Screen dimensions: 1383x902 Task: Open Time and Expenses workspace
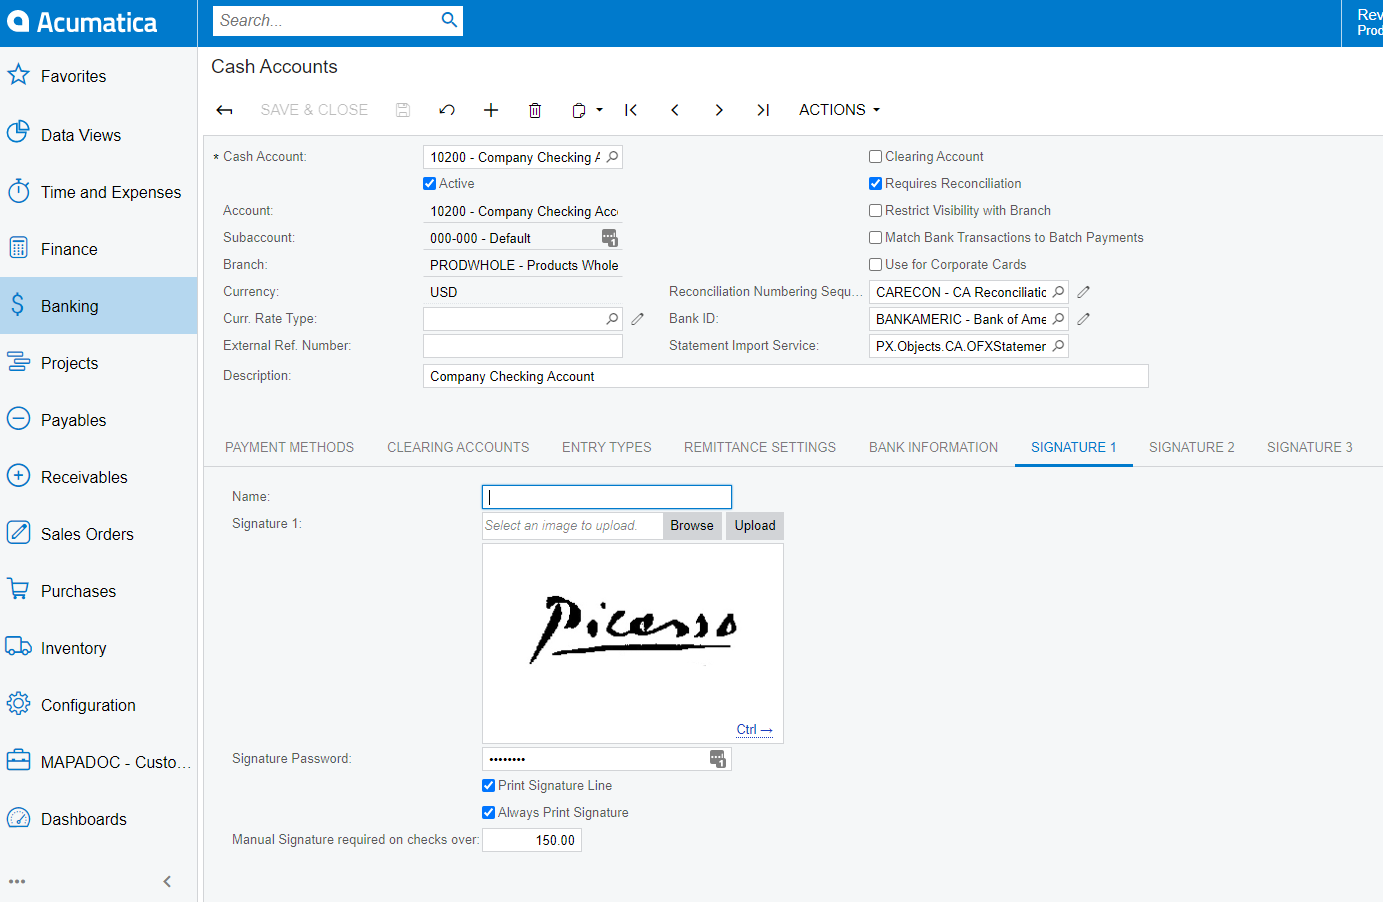coord(98,192)
